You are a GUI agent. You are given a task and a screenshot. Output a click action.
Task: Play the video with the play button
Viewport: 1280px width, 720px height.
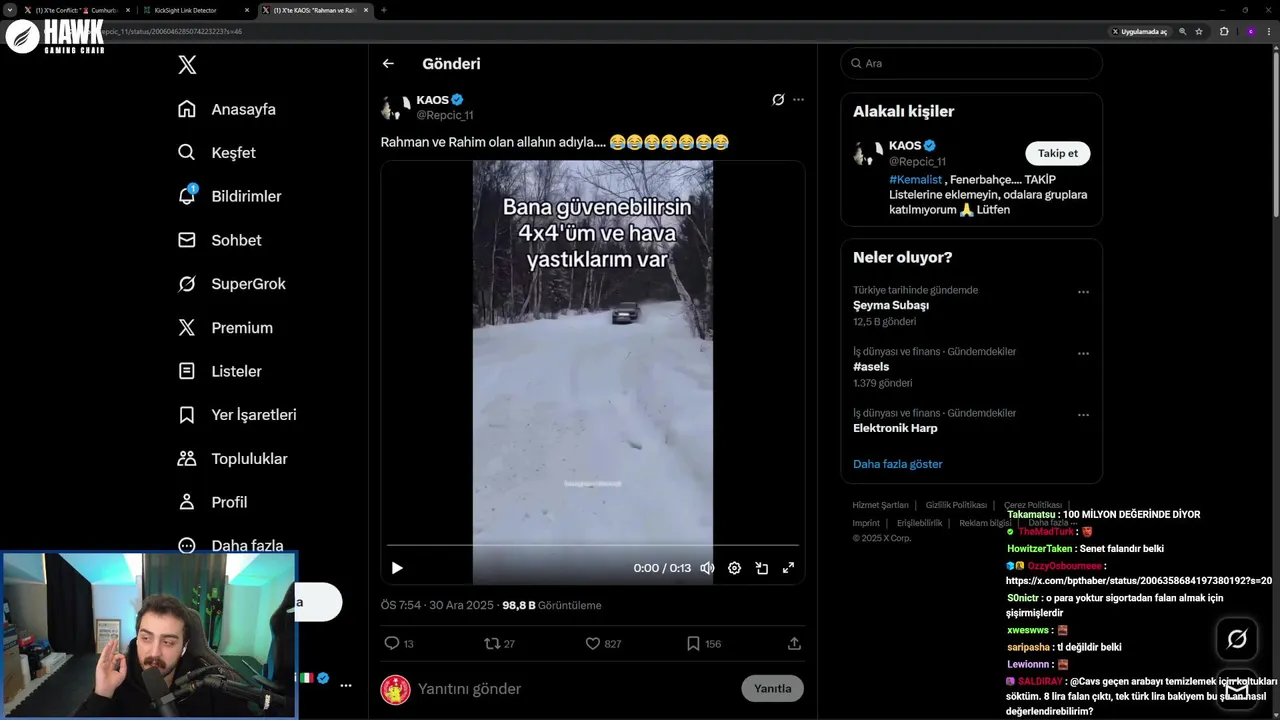tap(397, 568)
